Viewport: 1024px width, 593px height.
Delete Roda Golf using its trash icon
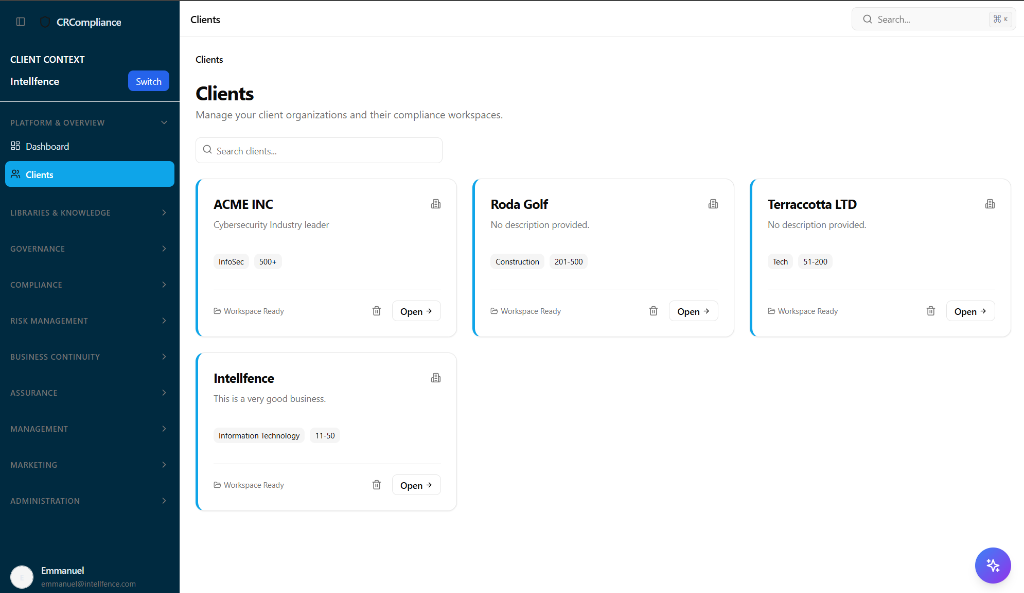point(654,311)
